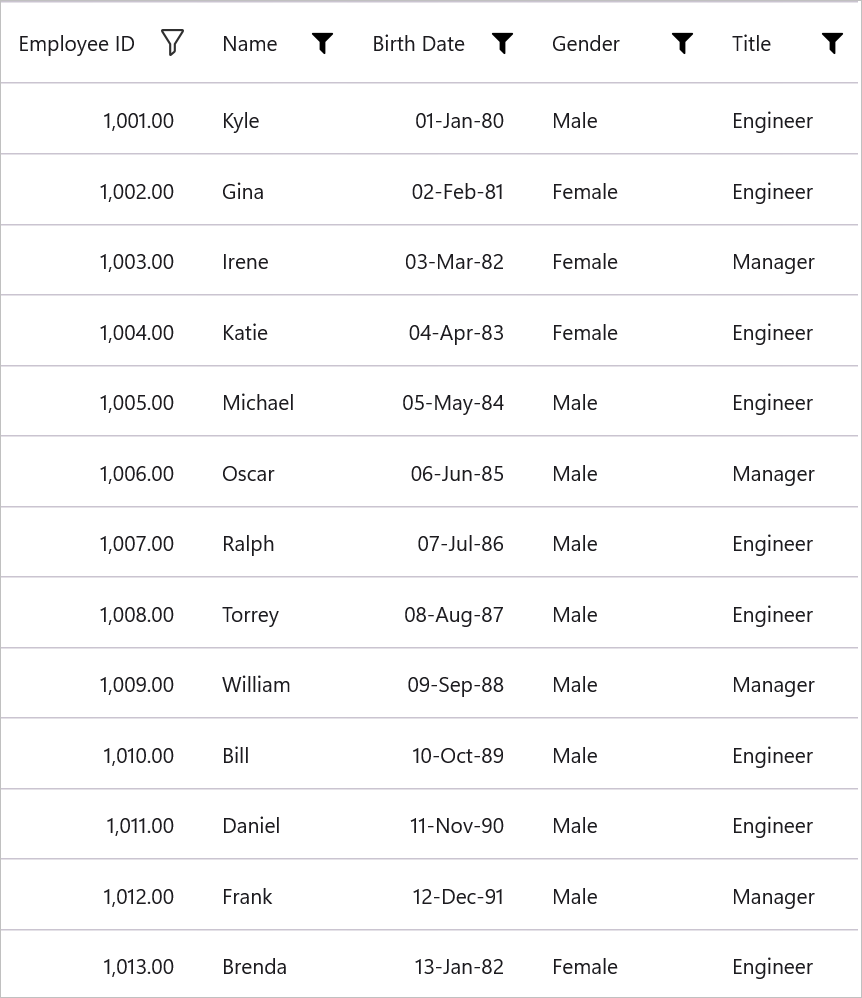Open the Employee ID filter icon
This screenshot has width=862, height=998.
tap(172, 43)
